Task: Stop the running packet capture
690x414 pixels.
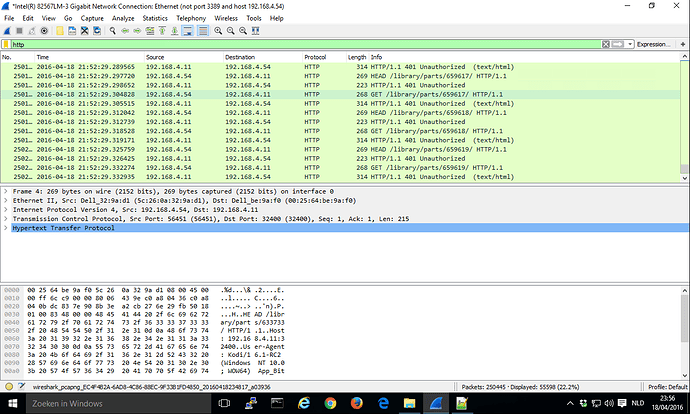Action: [x=19, y=31]
